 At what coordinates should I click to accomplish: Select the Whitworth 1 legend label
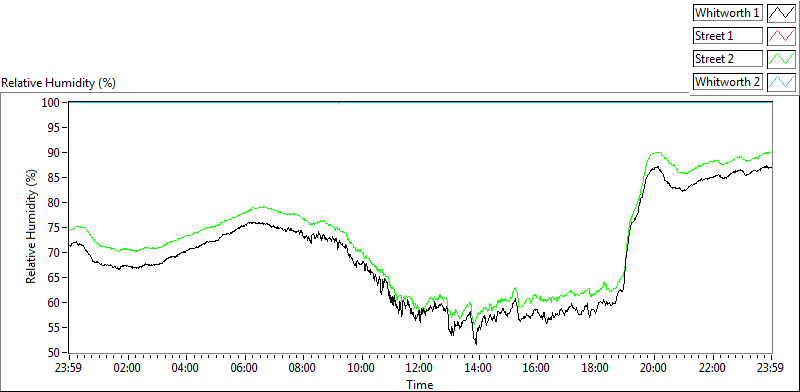[728, 13]
